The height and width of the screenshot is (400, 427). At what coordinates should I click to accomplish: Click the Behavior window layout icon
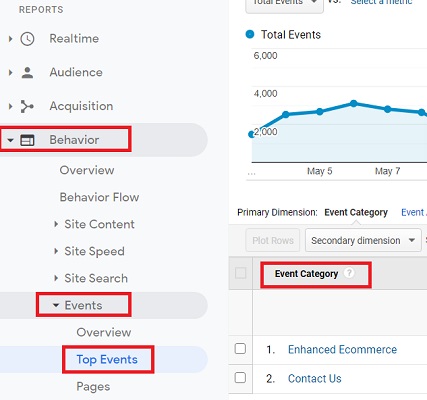[27, 140]
